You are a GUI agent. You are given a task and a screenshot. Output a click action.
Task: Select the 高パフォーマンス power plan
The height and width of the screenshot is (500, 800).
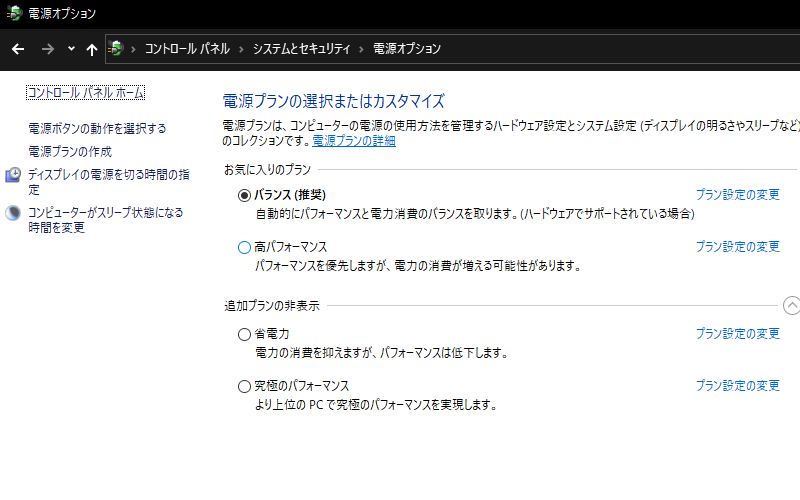(x=245, y=247)
